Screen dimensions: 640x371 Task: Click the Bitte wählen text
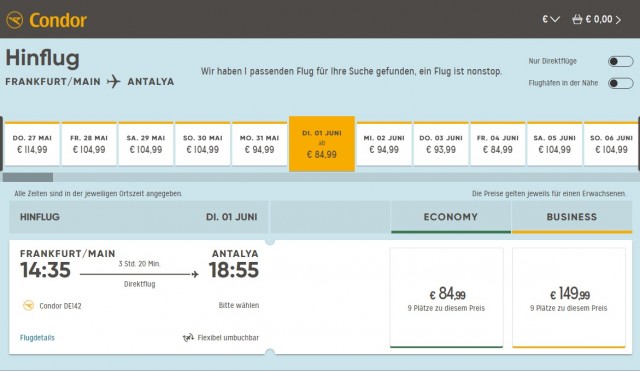click(x=239, y=305)
